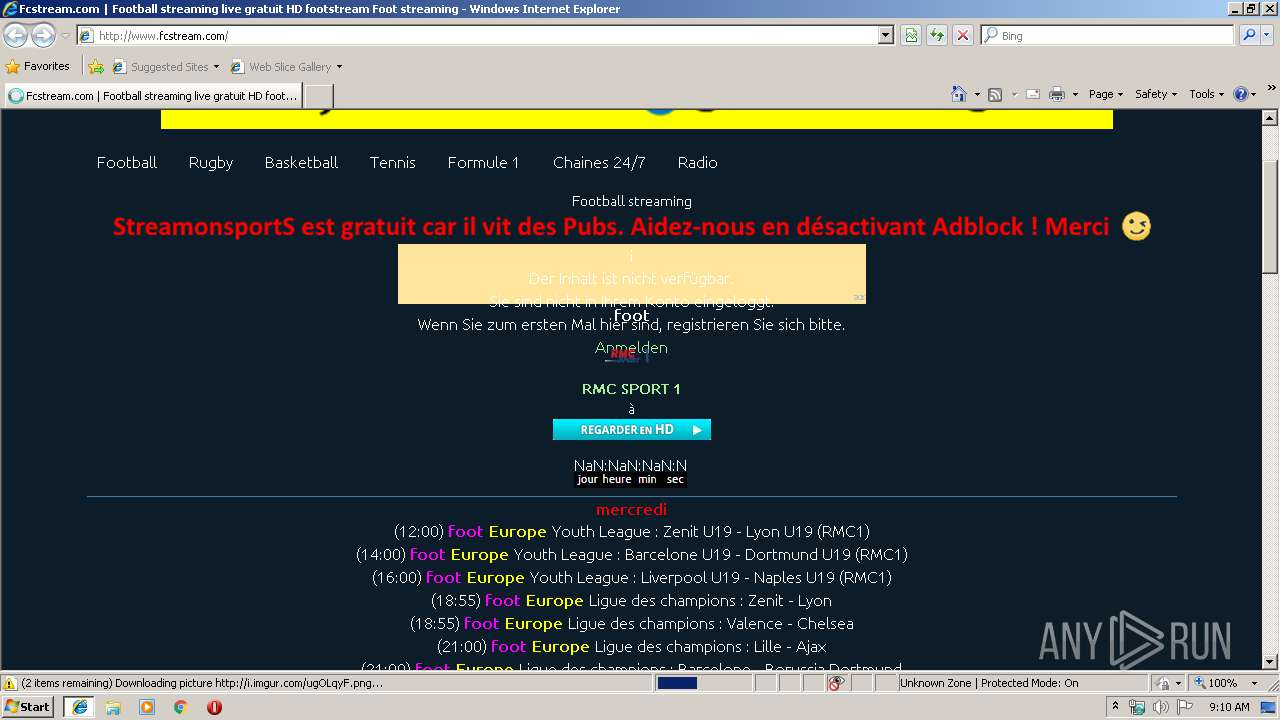Toggle Compatibility View icon in address bar
The height and width of the screenshot is (720, 1280).
tap(911, 35)
